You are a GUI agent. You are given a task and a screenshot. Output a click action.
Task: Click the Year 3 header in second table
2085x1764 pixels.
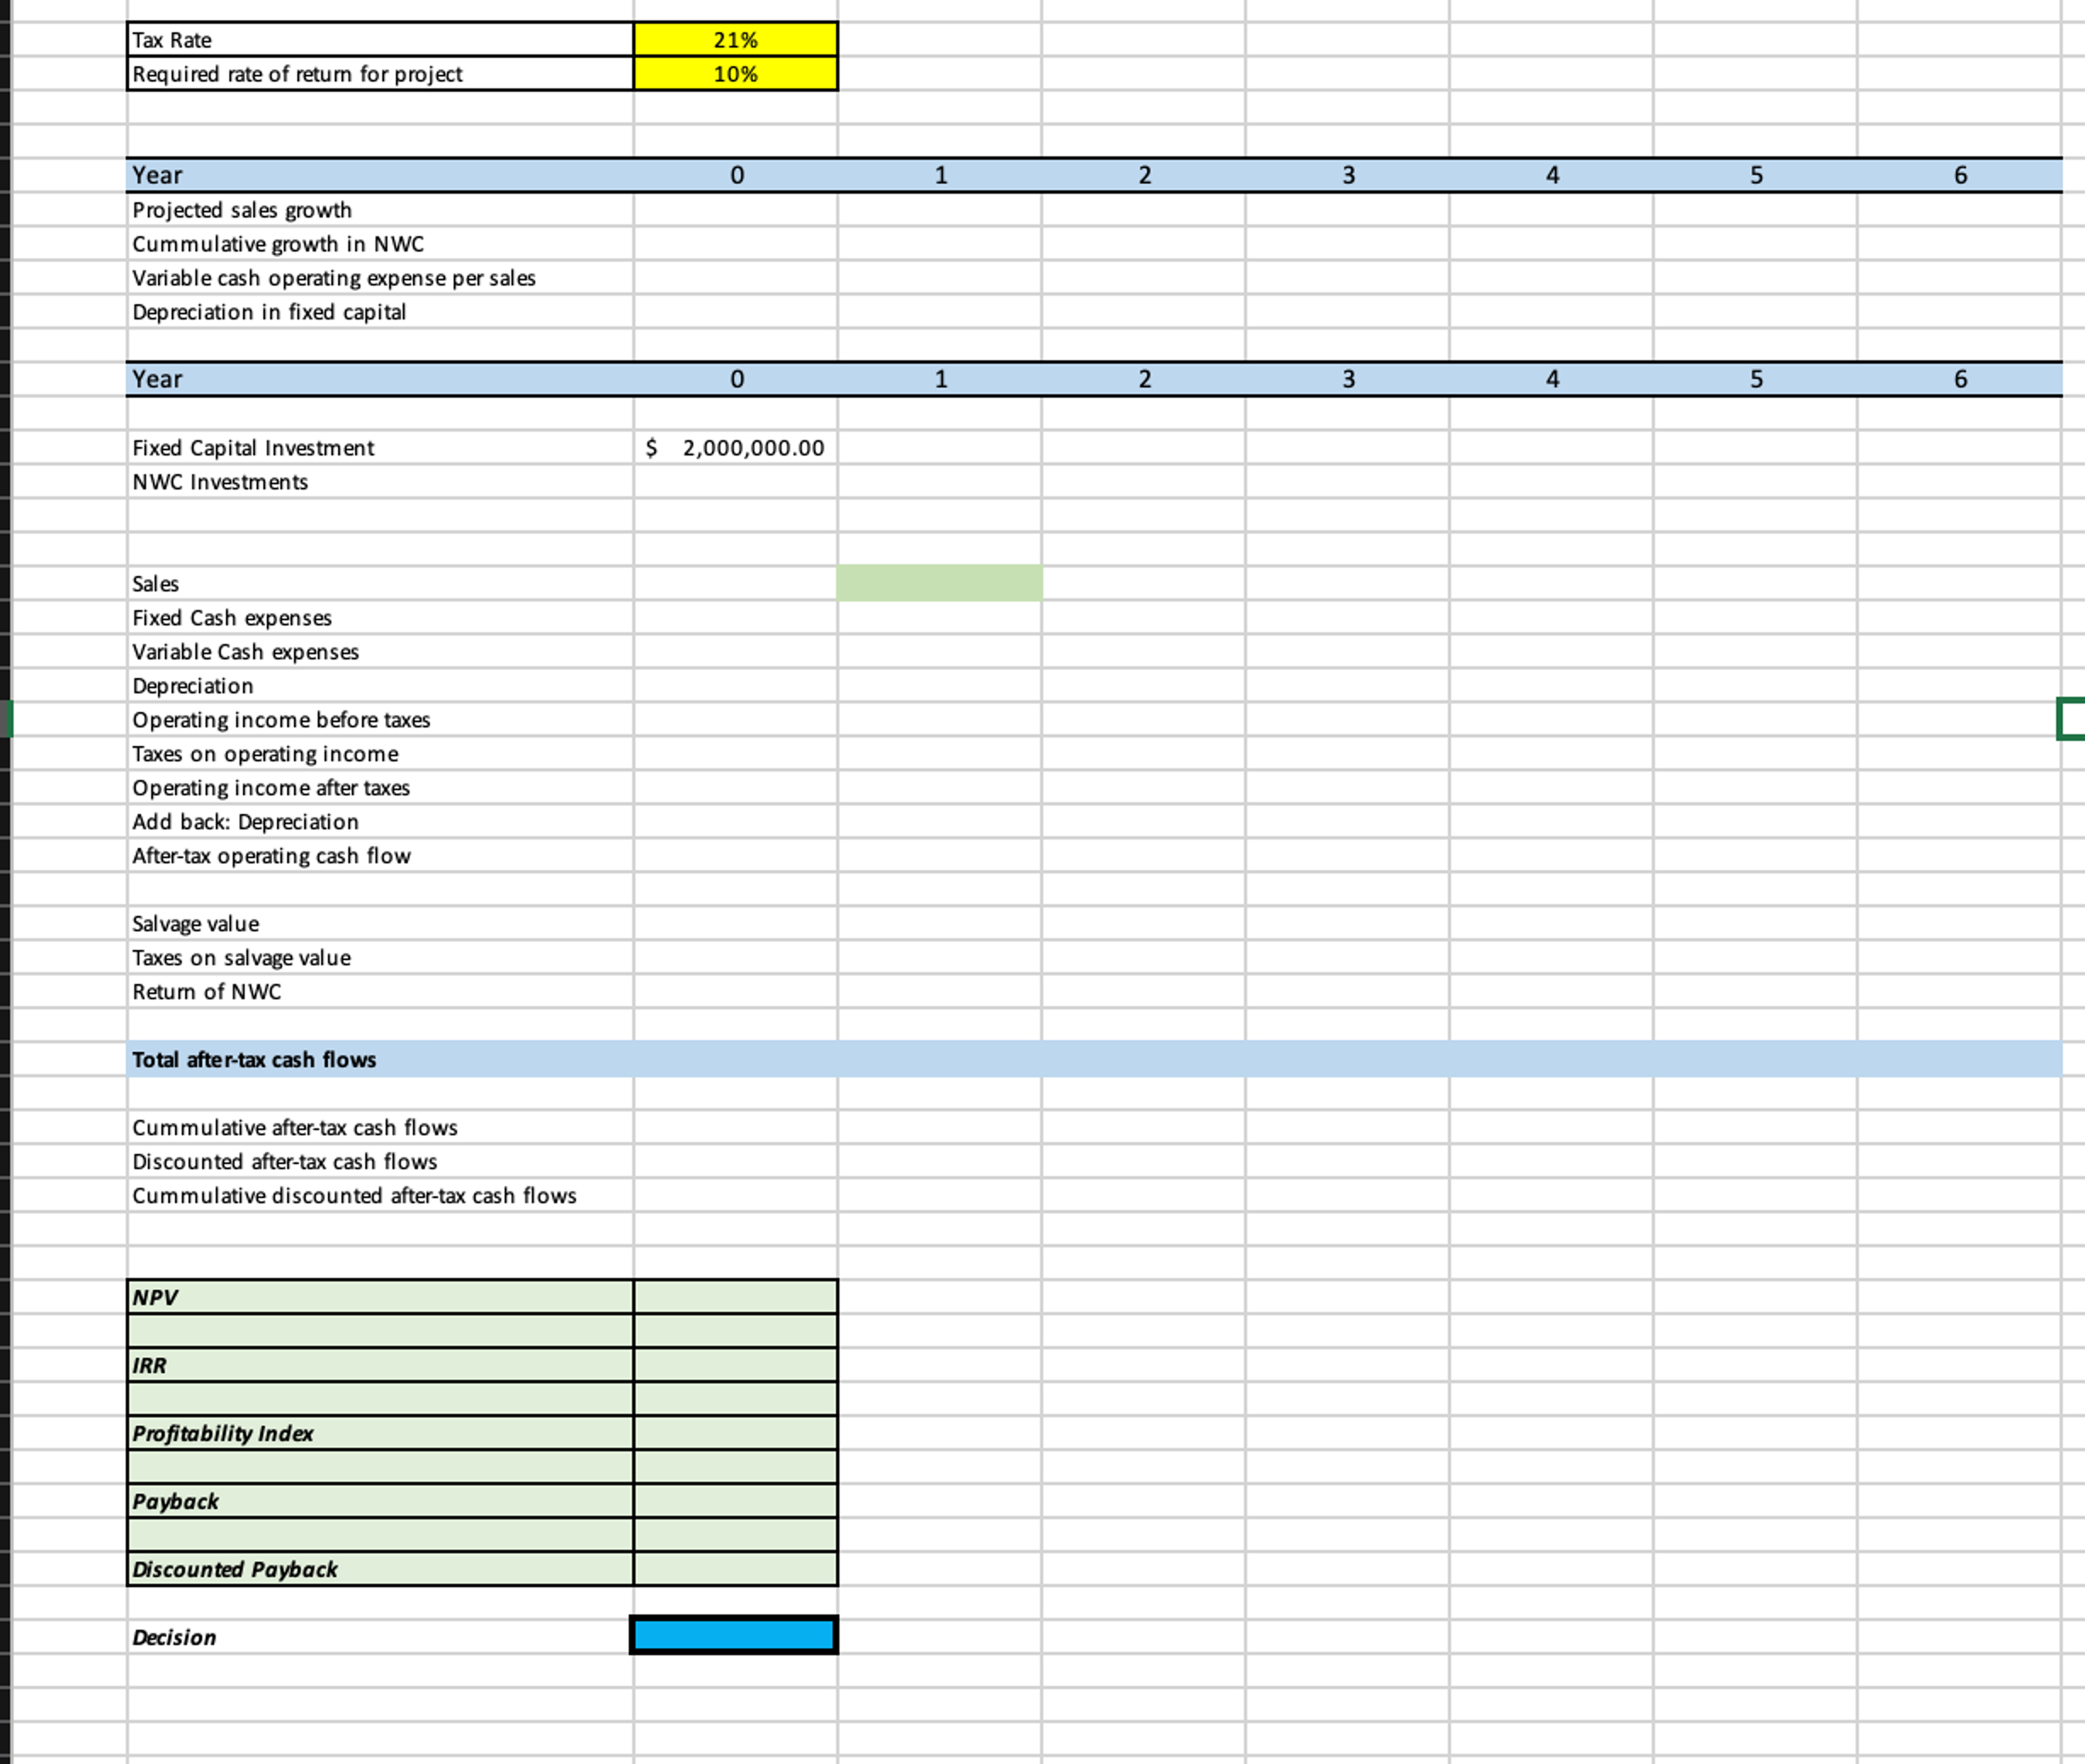coord(1348,379)
